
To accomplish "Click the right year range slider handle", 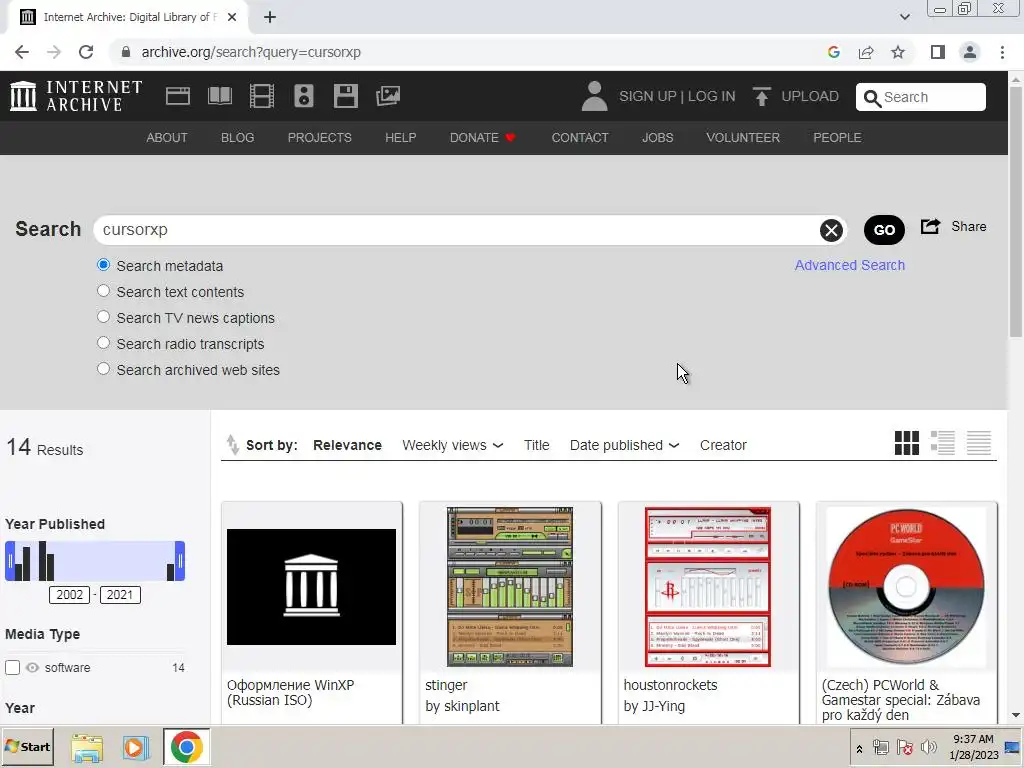I will pos(180,561).
